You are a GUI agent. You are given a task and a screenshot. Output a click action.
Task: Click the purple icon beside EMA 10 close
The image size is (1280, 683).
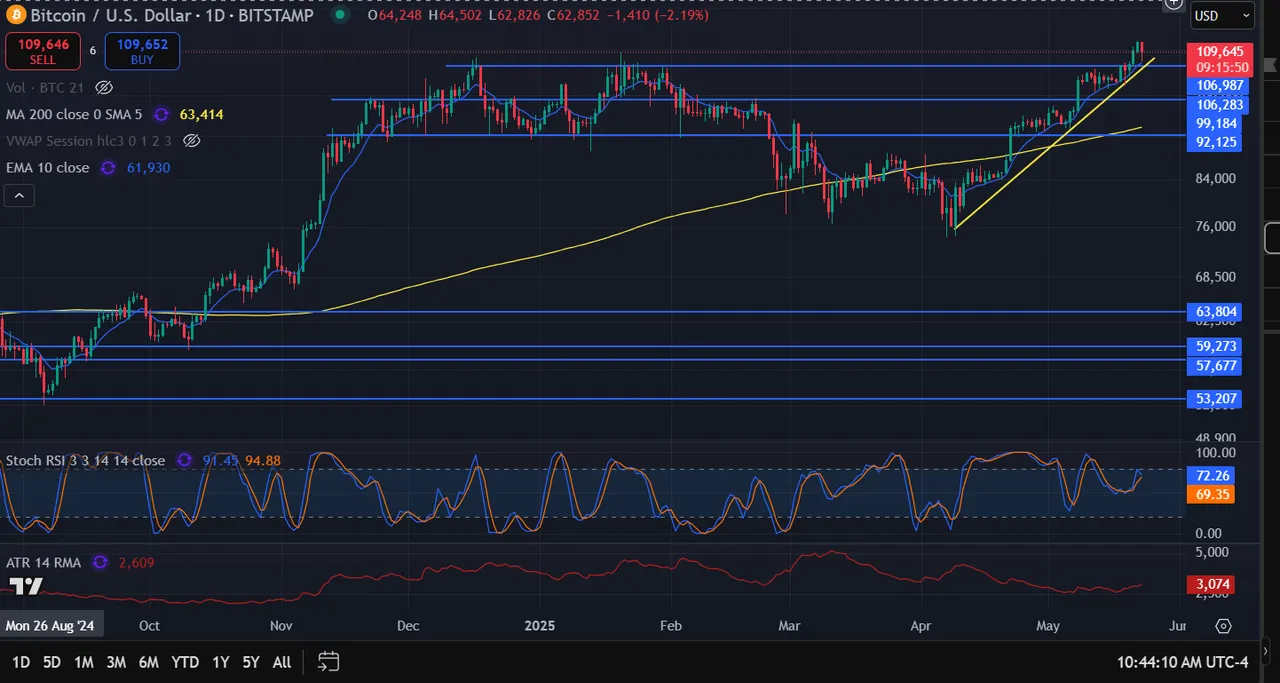[108, 168]
